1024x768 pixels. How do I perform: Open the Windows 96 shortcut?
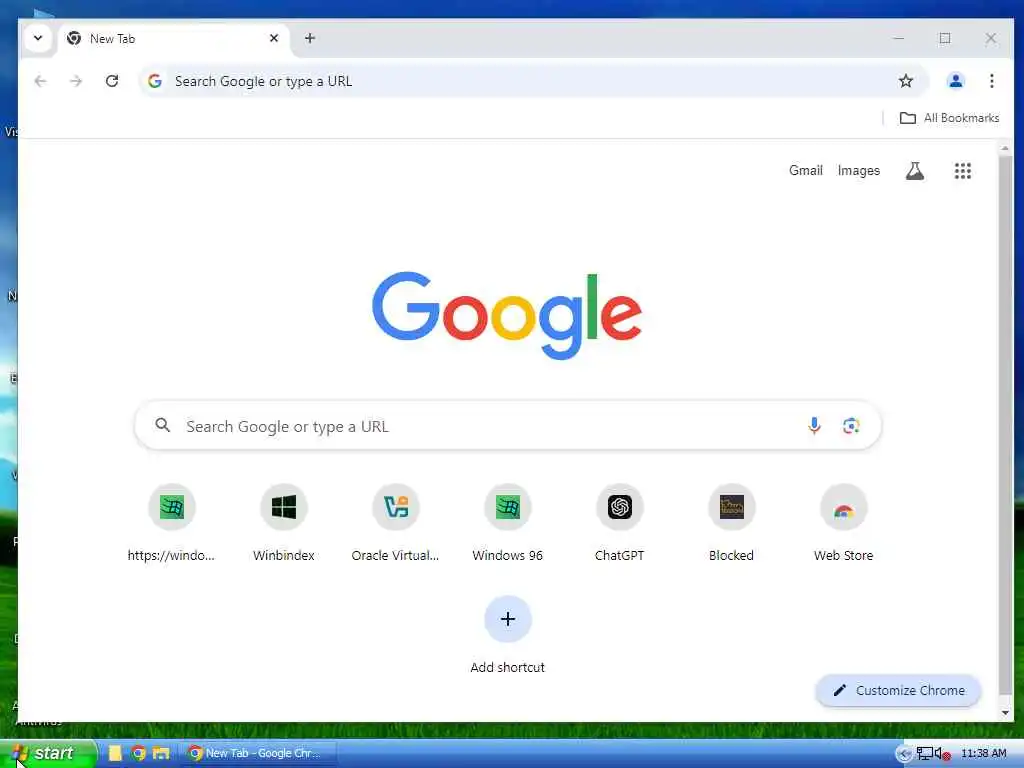507,523
